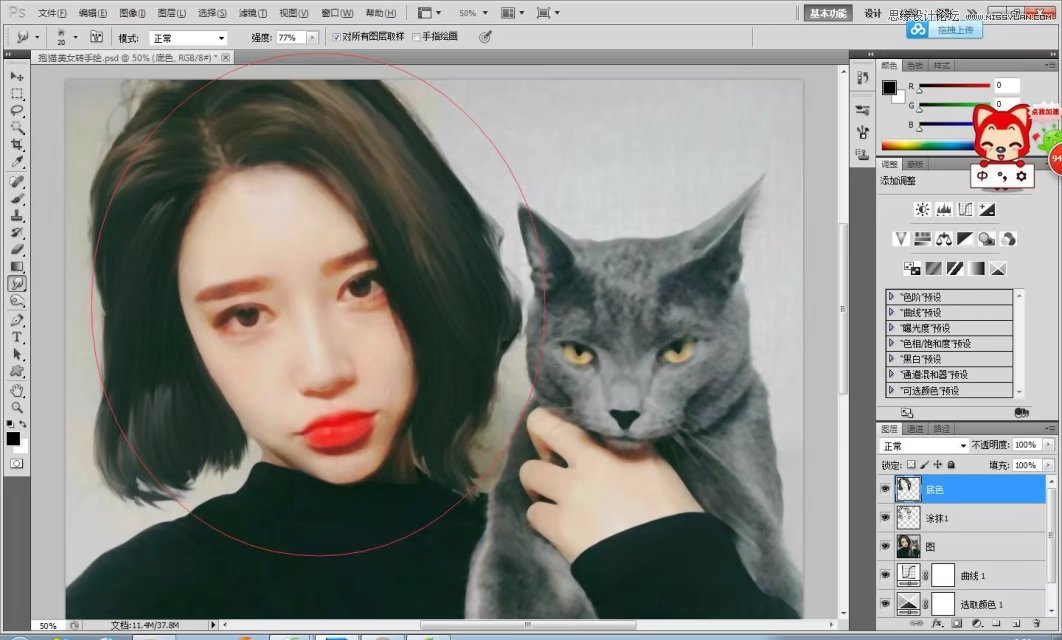
Task: Open the 窗口(W) menu
Action: [x=337, y=13]
